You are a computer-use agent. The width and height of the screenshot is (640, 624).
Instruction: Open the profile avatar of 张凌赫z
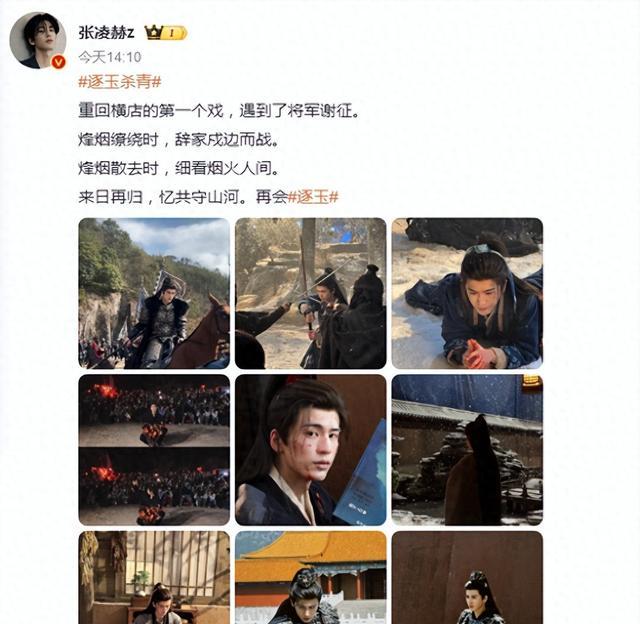pyautogui.click(x=38, y=40)
